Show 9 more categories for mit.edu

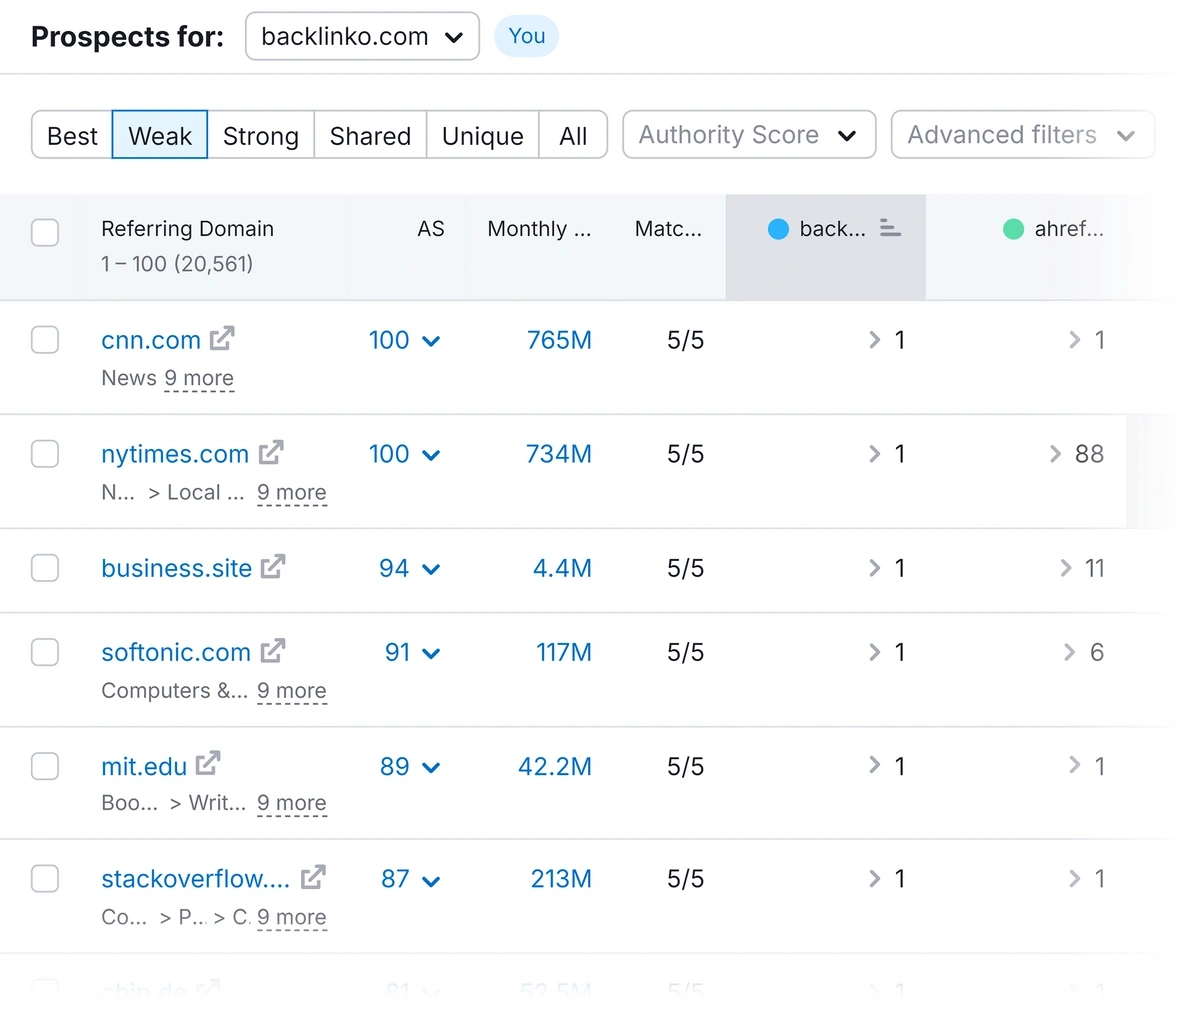pos(292,803)
